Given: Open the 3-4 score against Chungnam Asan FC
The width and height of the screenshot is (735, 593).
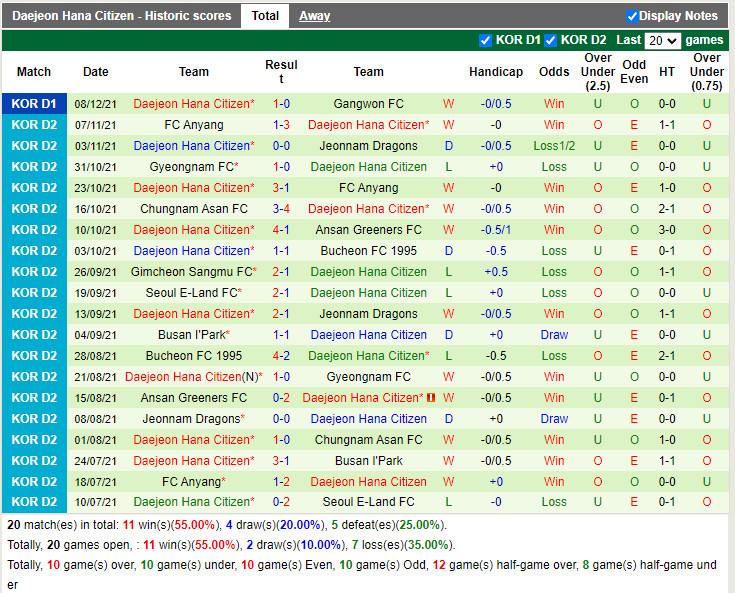Looking at the screenshot, I should (x=281, y=209).
